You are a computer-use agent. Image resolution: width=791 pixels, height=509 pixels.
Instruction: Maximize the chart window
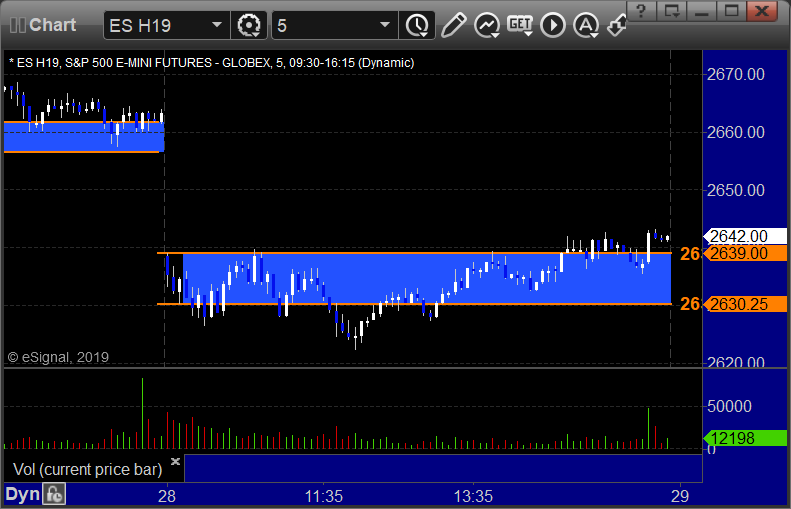point(731,11)
